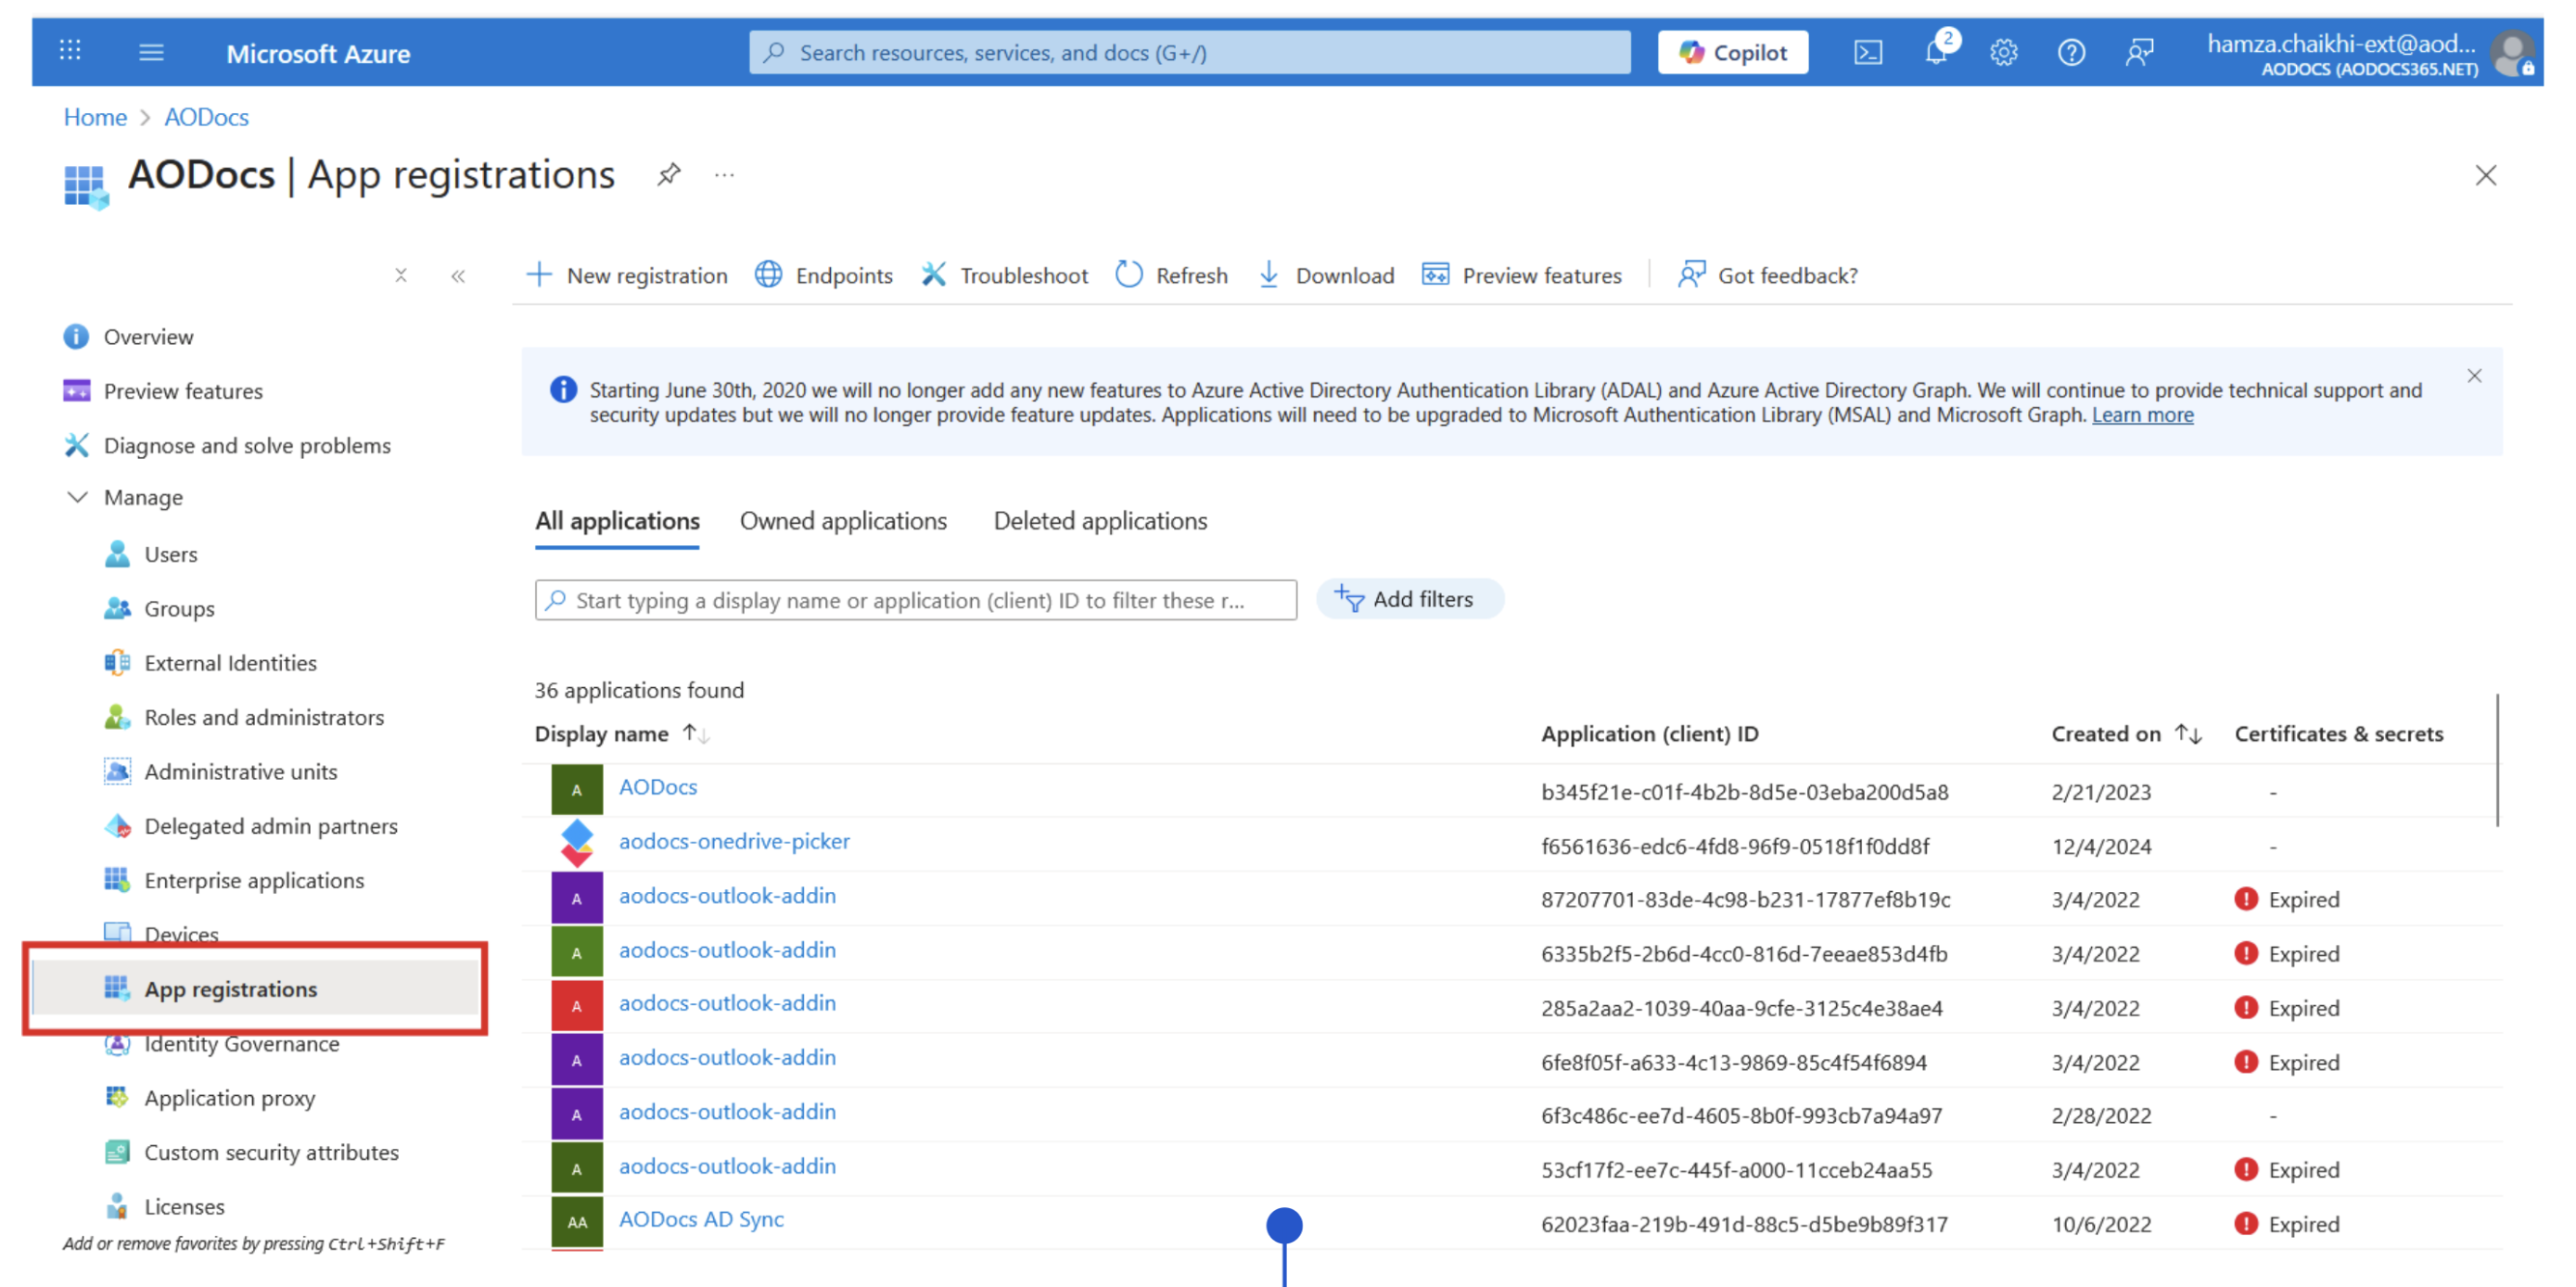Click Expired status for AODocs AD Sync
Screen dimensions: 2576x1287
pyautogui.click(x=2286, y=1224)
